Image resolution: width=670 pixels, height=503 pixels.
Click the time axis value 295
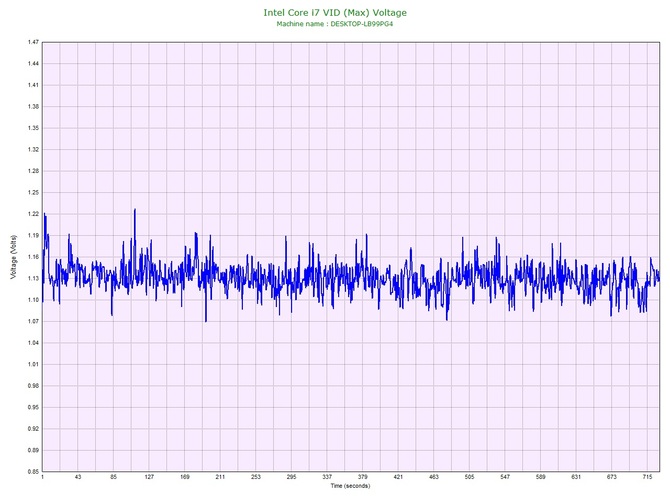pyautogui.click(x=291, y=477)
